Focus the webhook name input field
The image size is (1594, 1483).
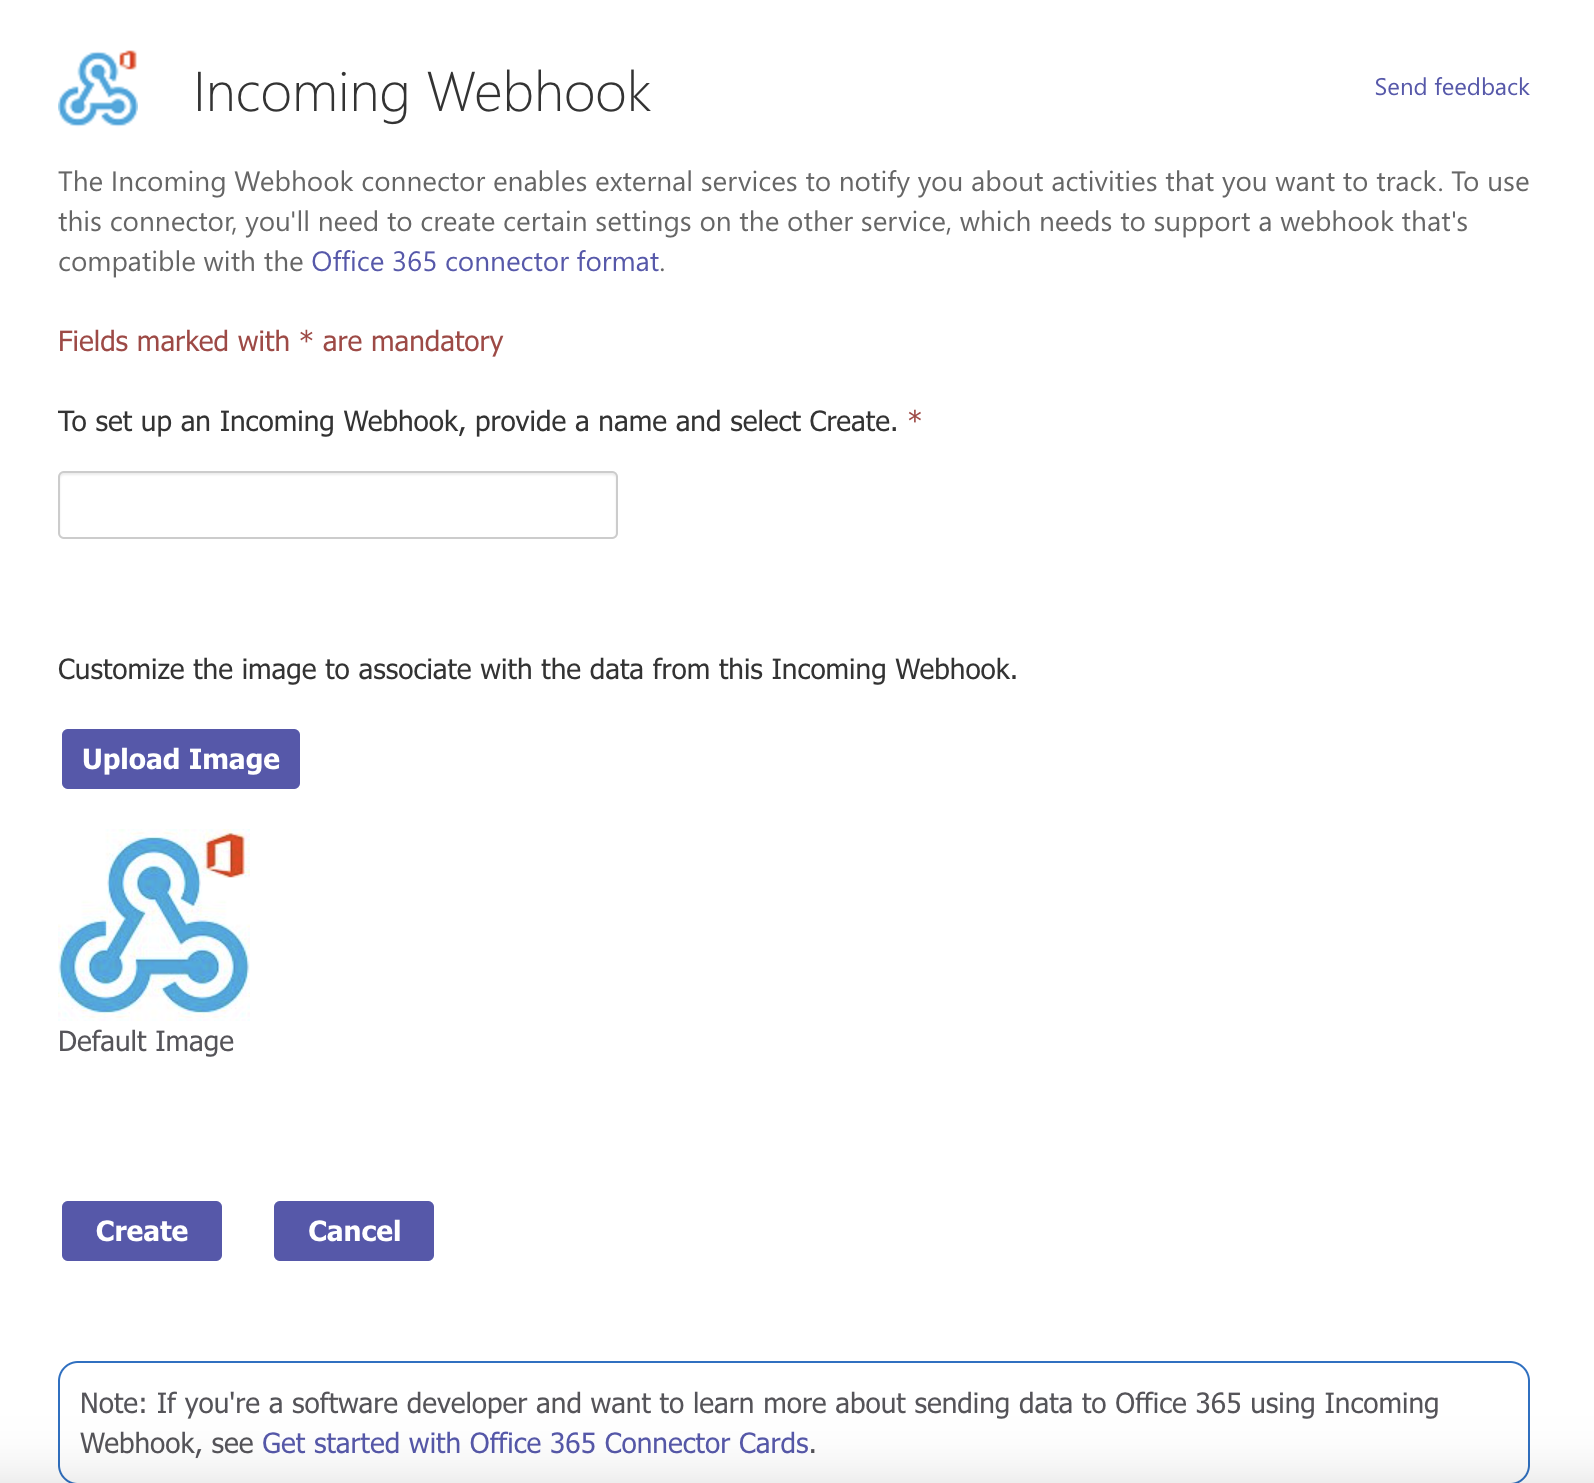point(338,505)
